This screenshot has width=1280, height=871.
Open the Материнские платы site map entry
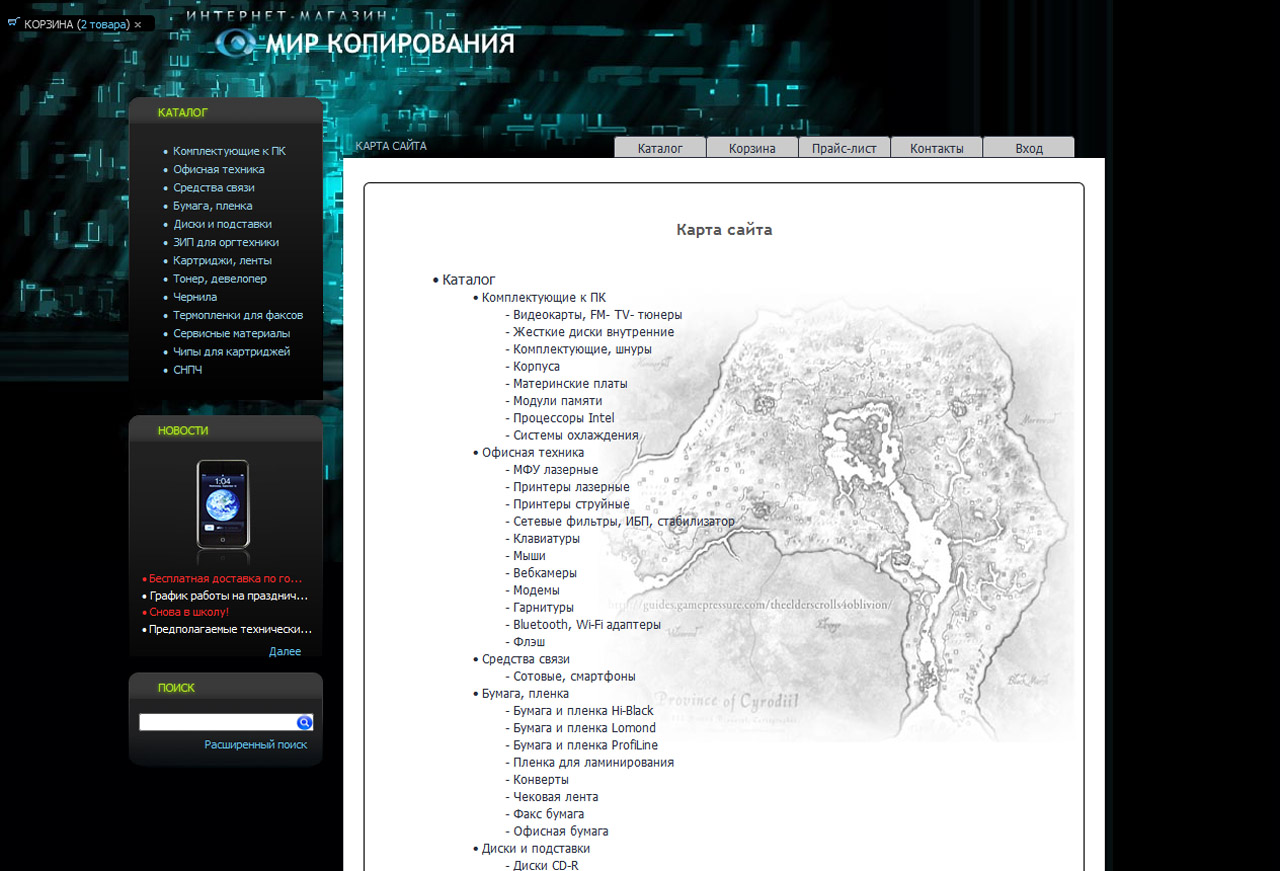coord(570,383)
